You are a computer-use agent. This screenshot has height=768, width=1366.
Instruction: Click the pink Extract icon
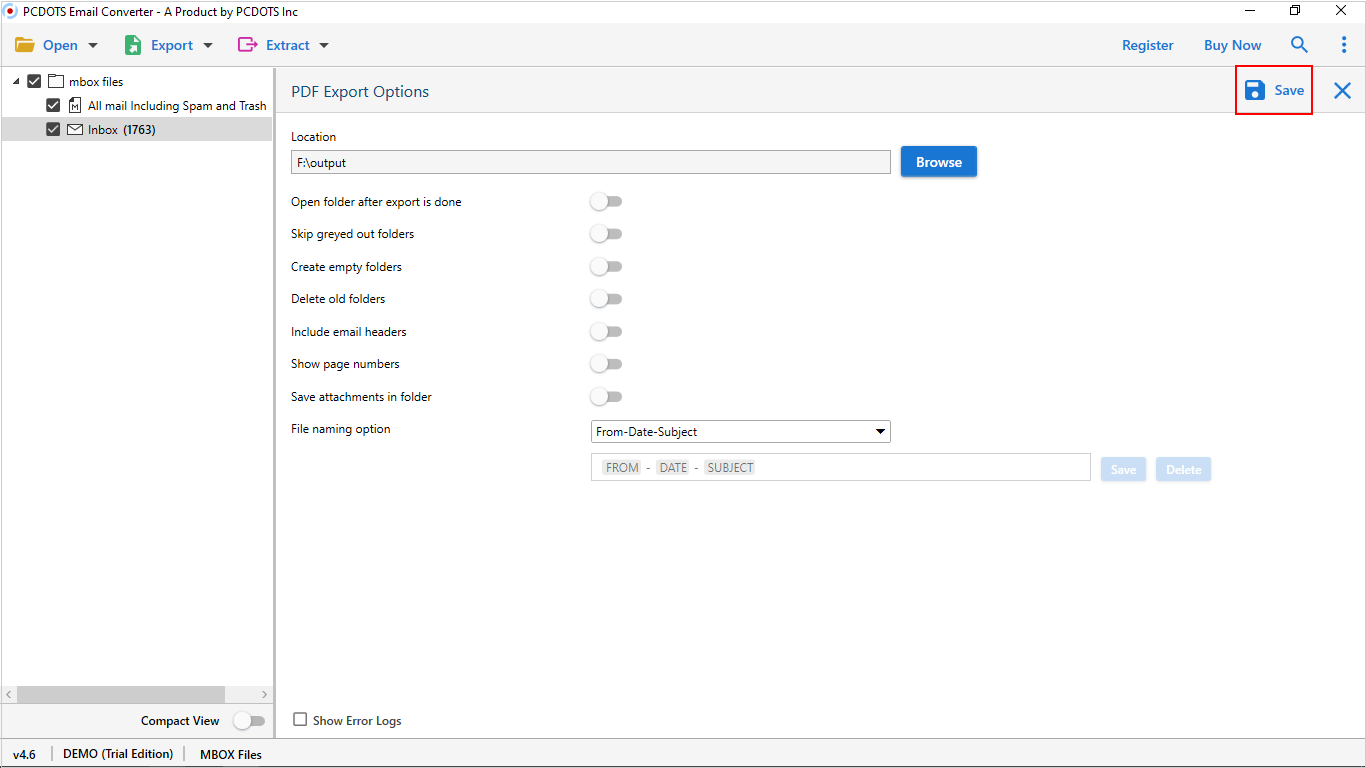pyautogui.click(x=247, y=45)
